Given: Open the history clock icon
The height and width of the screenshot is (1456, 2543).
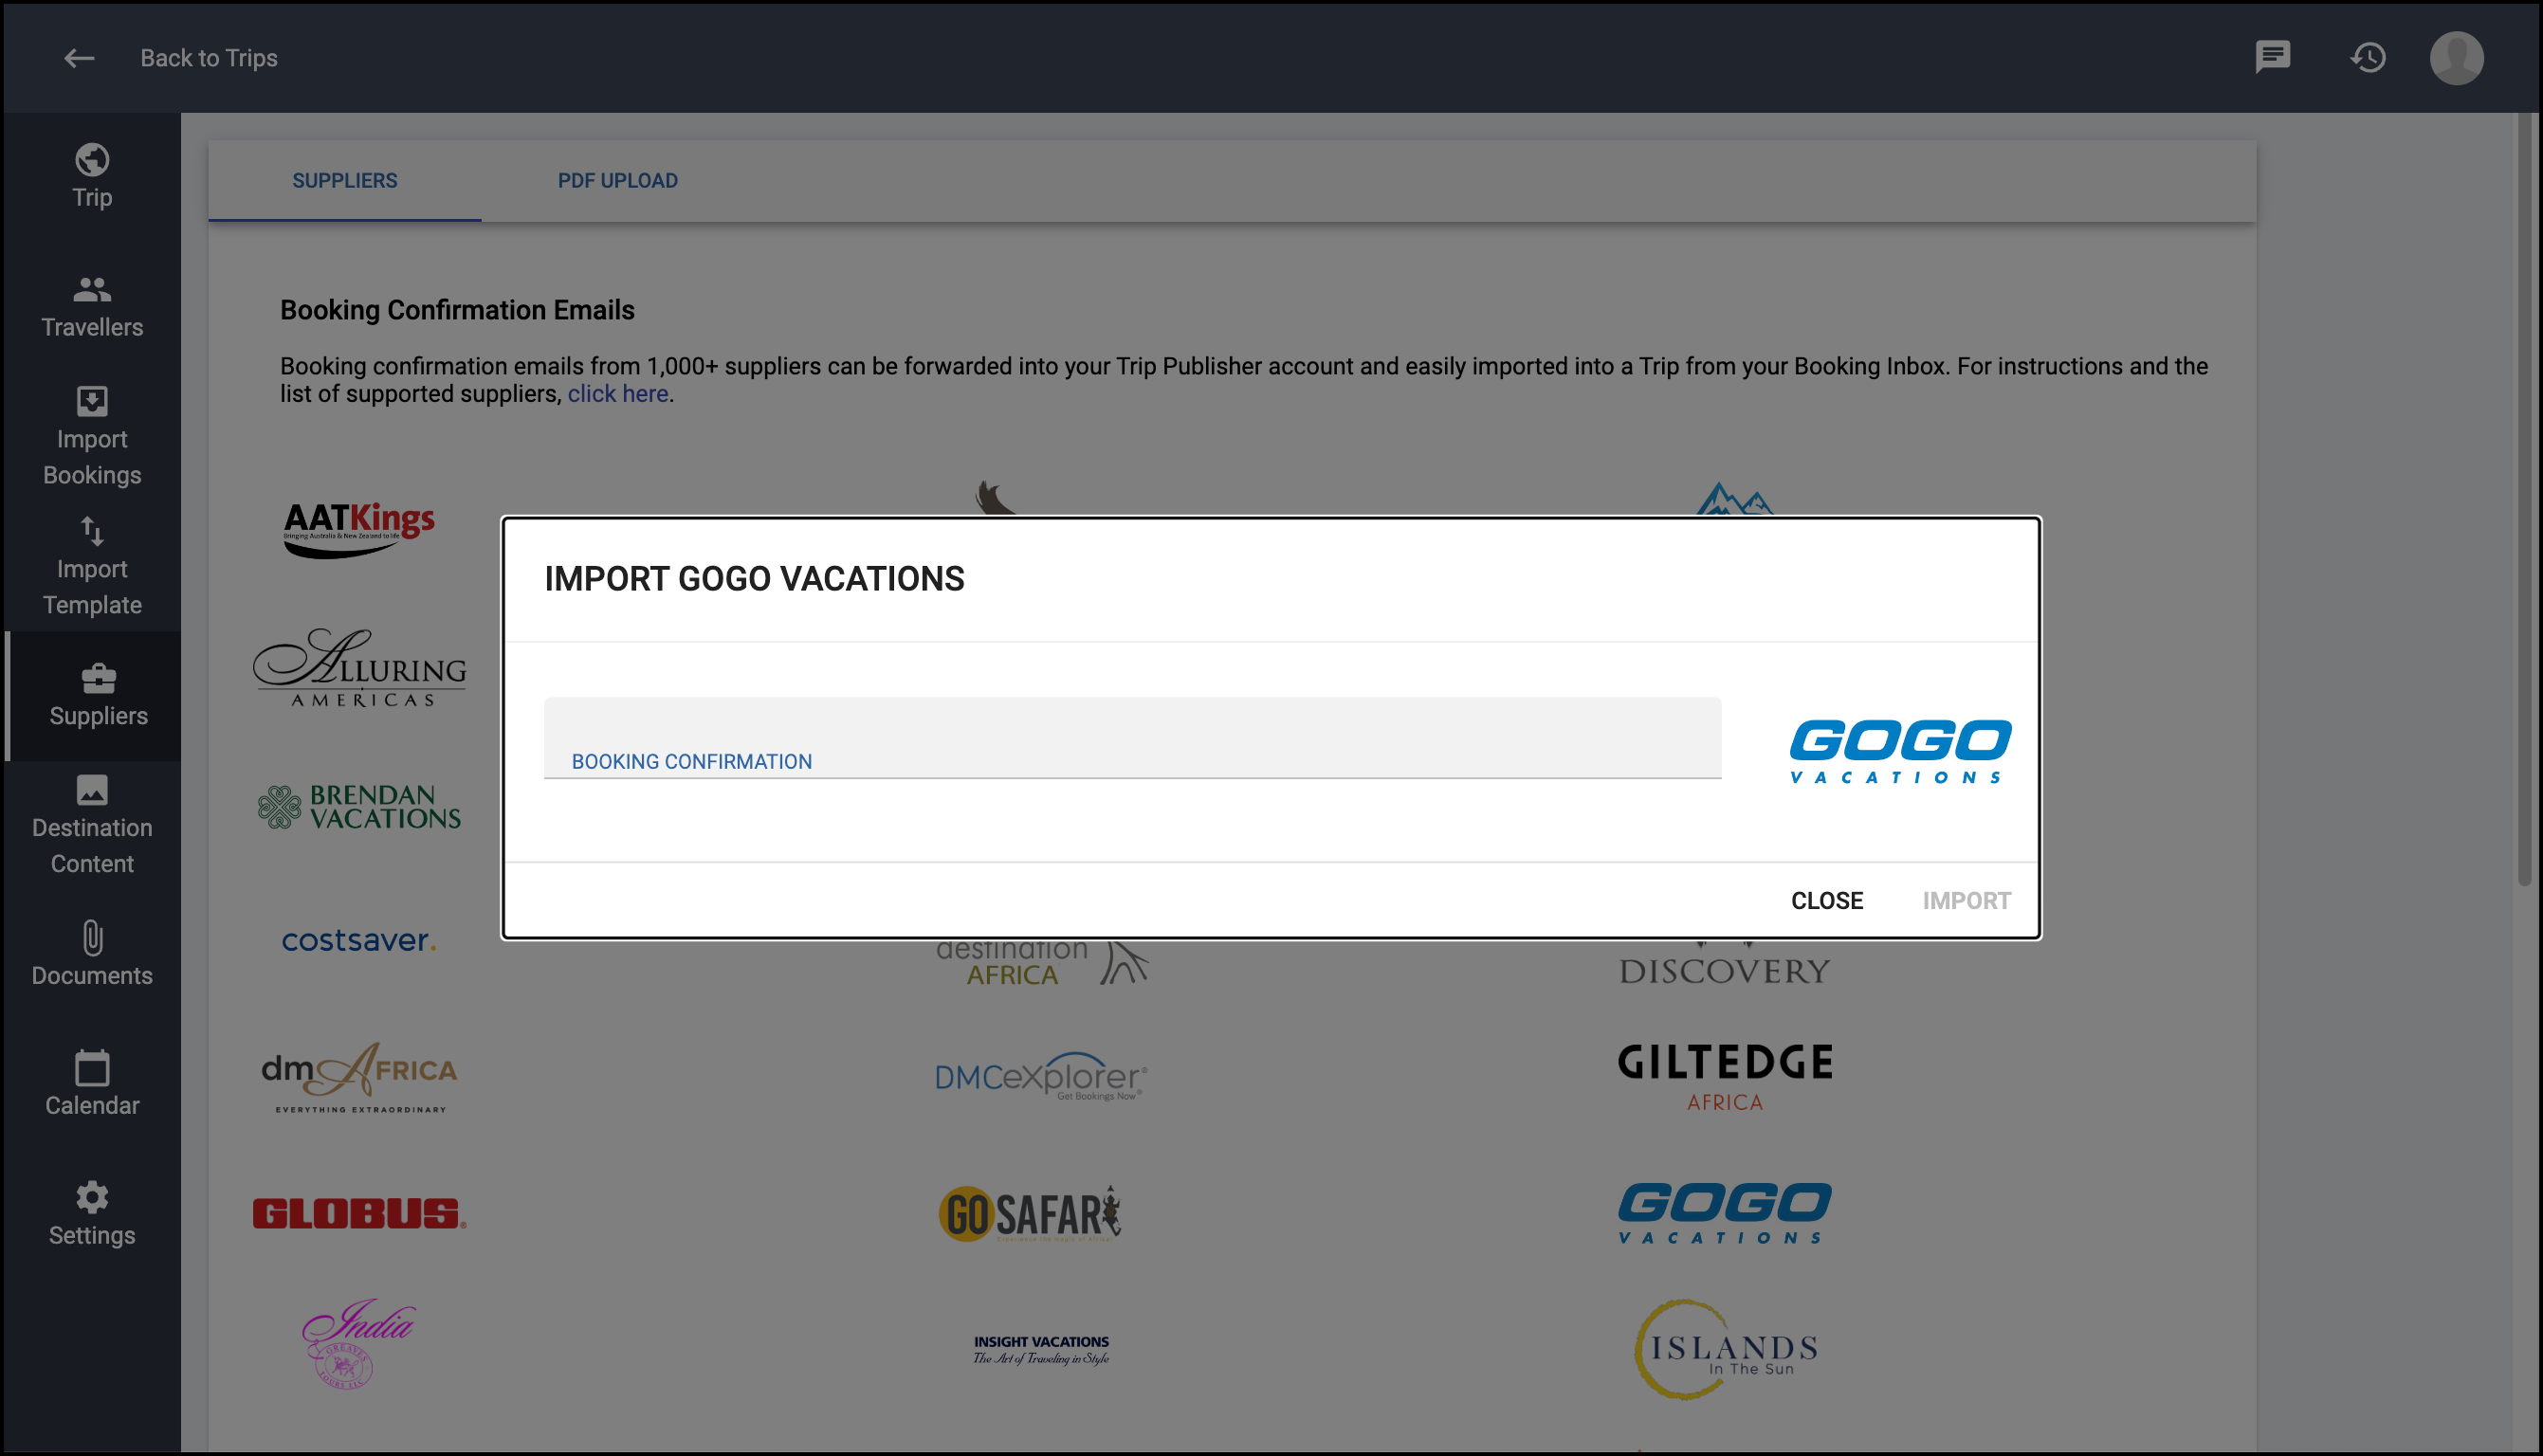Looking at the screenshot, I should [2367, 57].
